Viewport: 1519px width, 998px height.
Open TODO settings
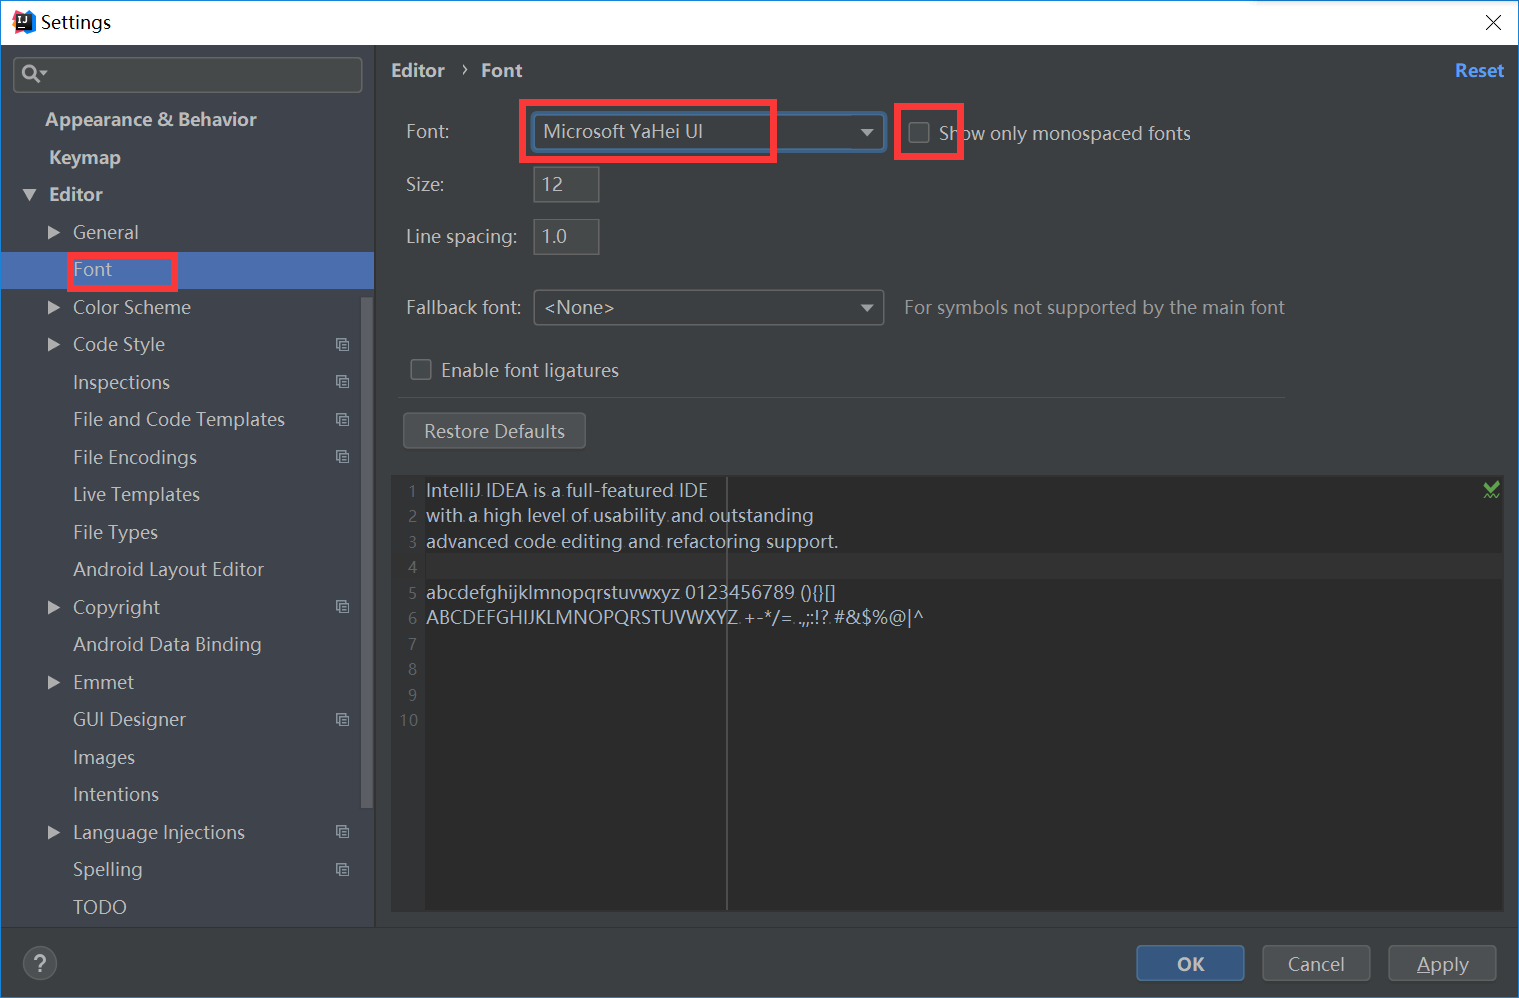click(x=100, y=907)
